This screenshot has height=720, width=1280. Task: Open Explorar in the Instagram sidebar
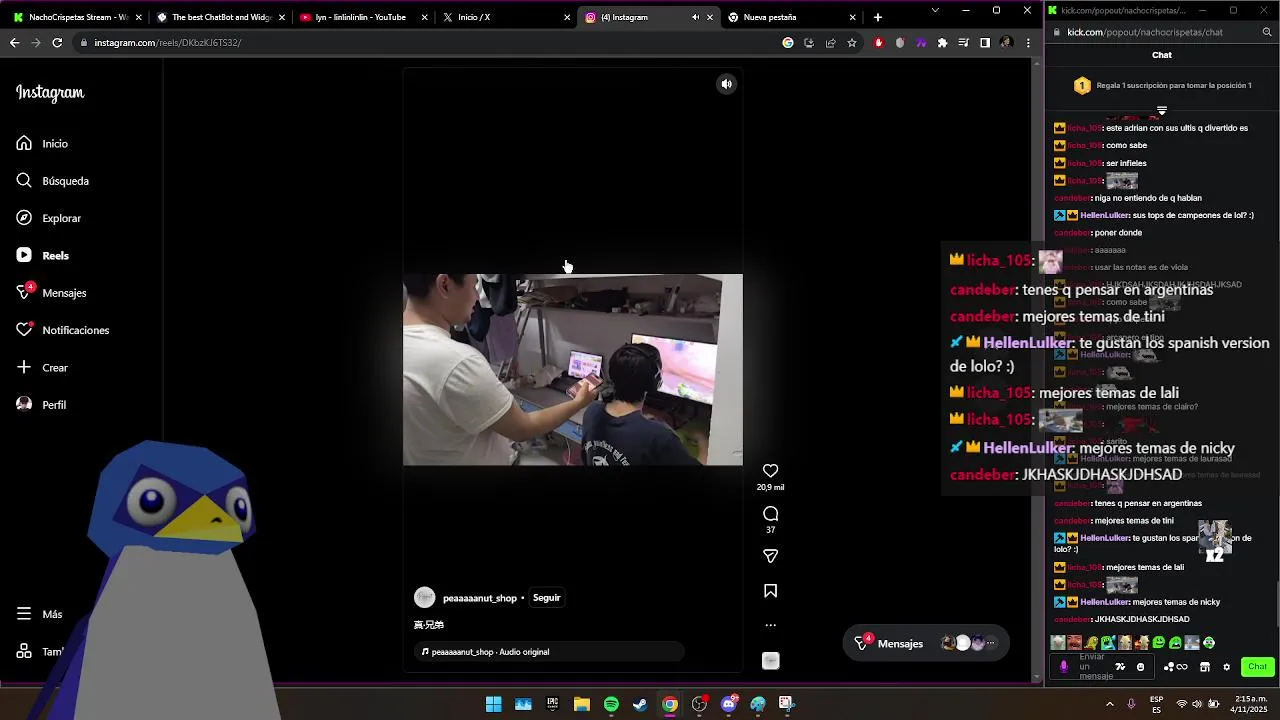pos(48,218)
